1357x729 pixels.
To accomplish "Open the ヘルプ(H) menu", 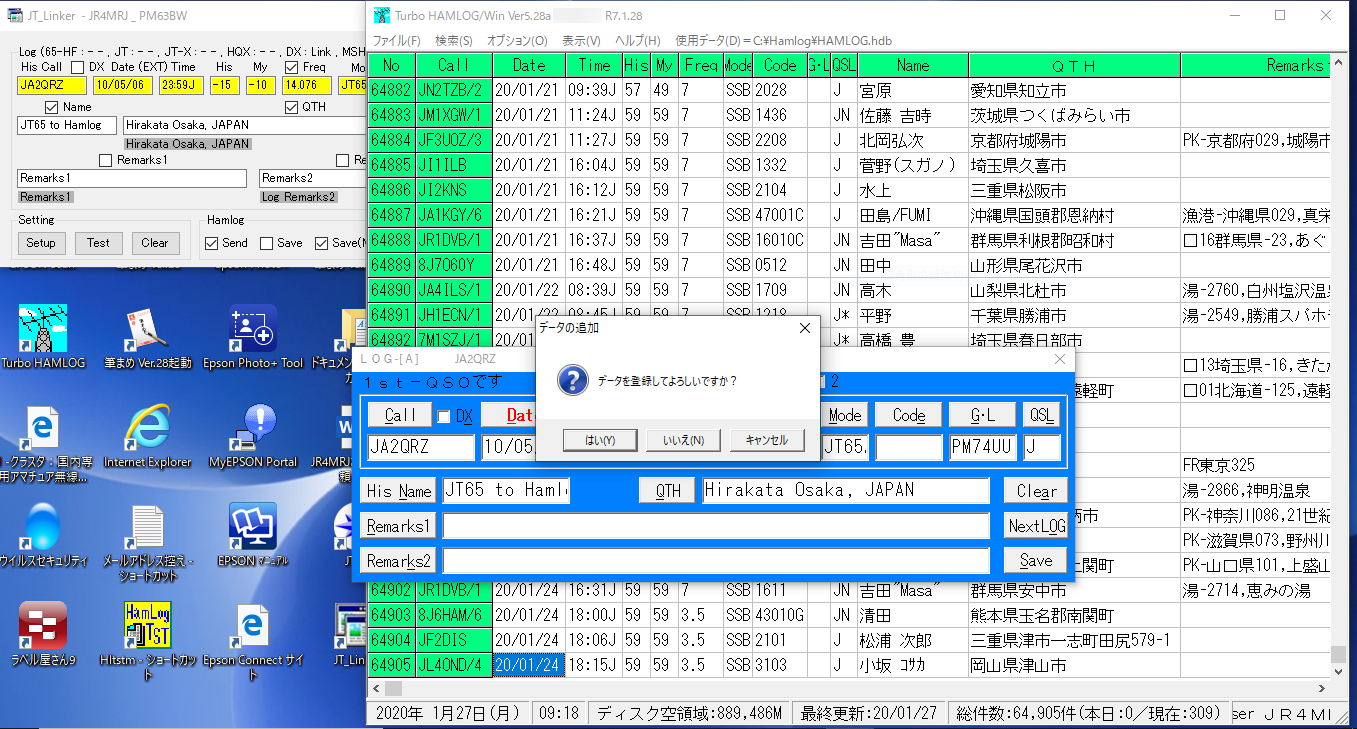I will [638, 41].
